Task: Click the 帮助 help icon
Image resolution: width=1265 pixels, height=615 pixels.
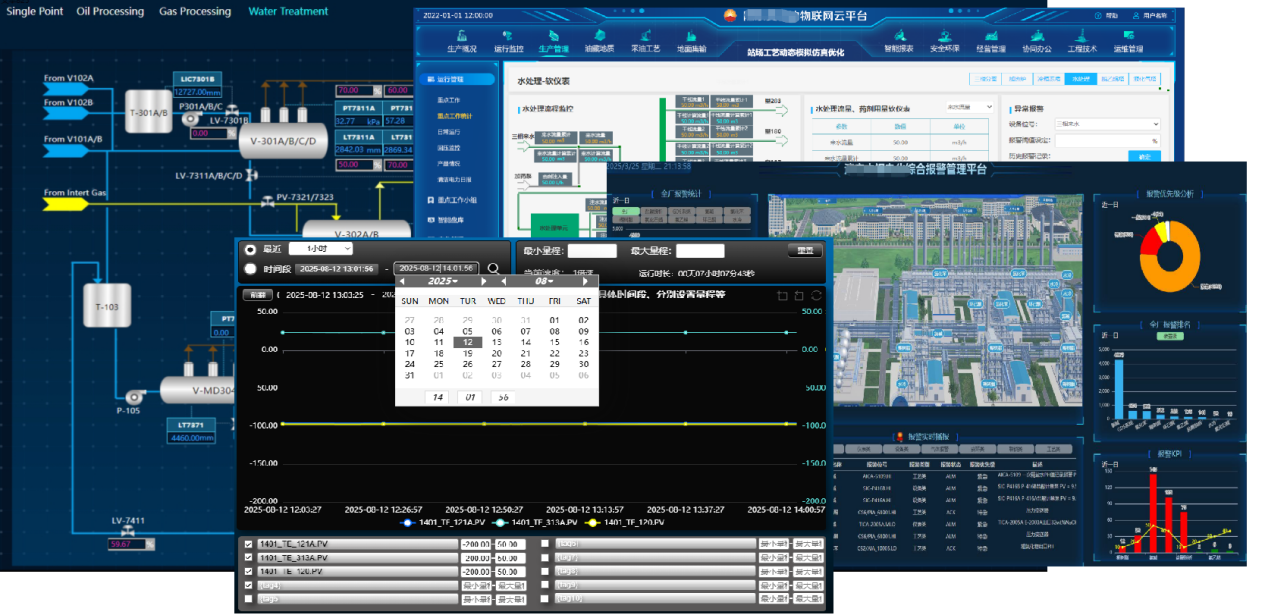Action: (1099, 16)
